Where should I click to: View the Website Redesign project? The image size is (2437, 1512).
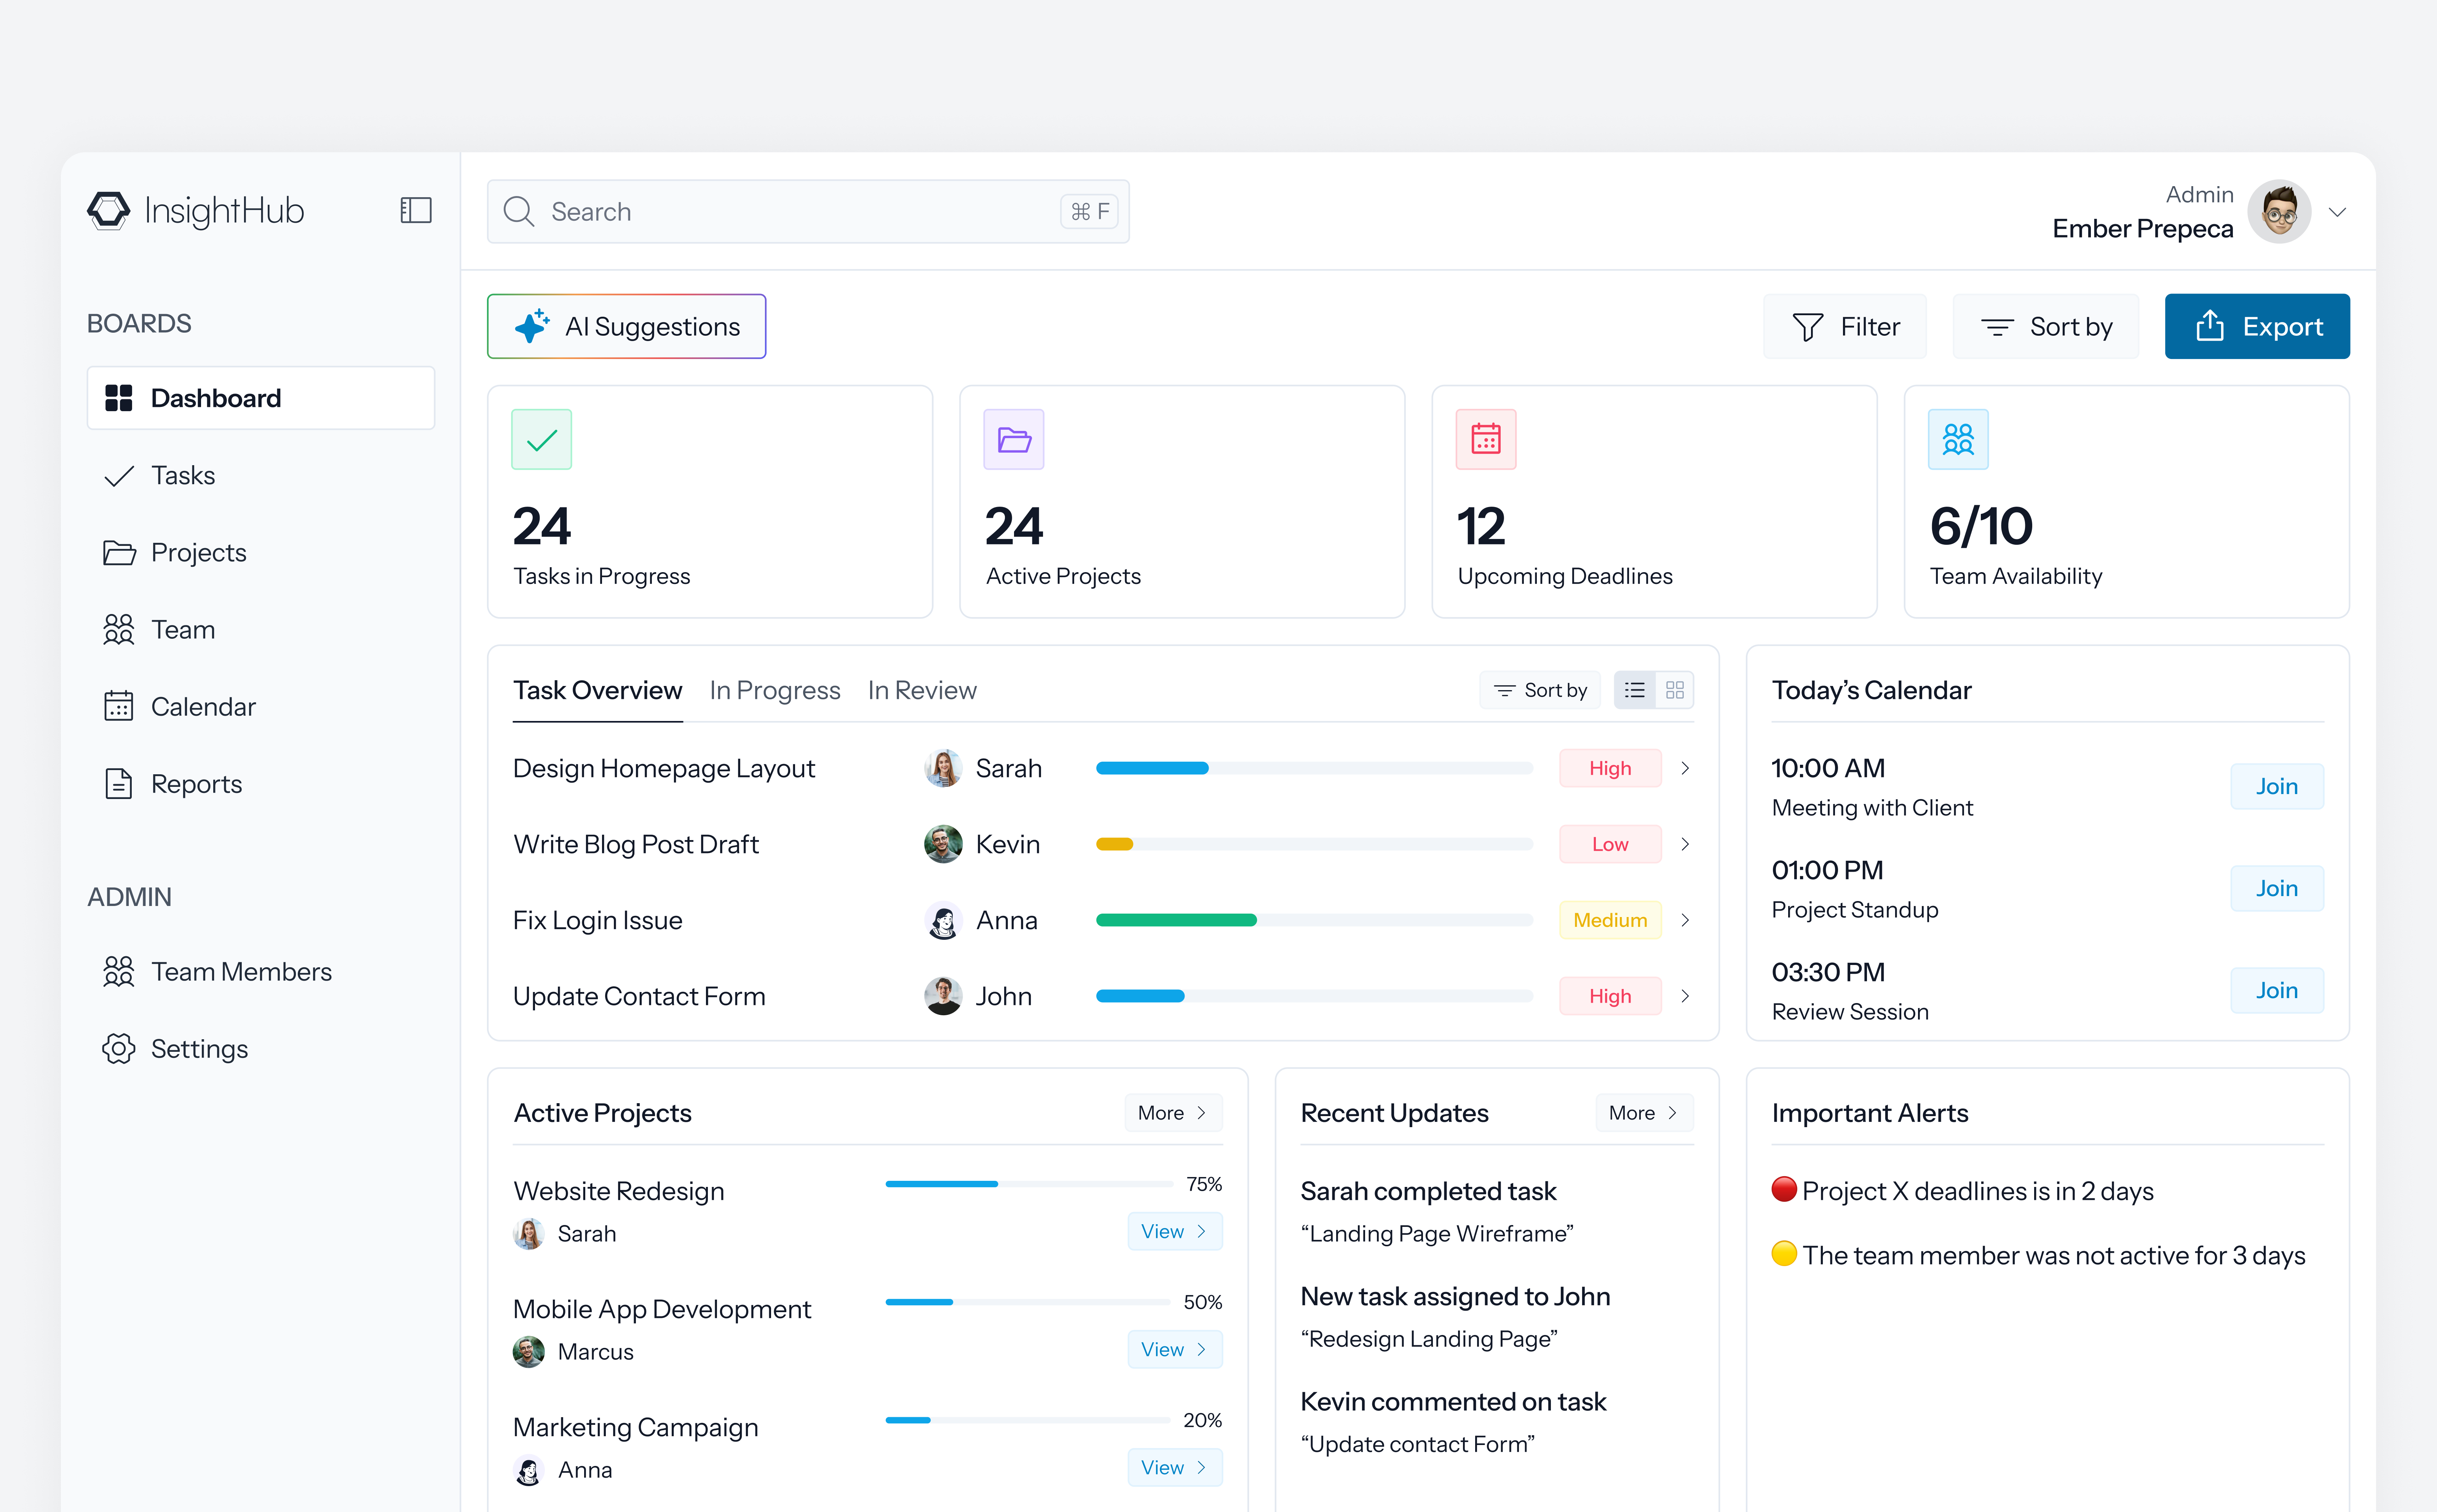[x=1174, y=1231]
